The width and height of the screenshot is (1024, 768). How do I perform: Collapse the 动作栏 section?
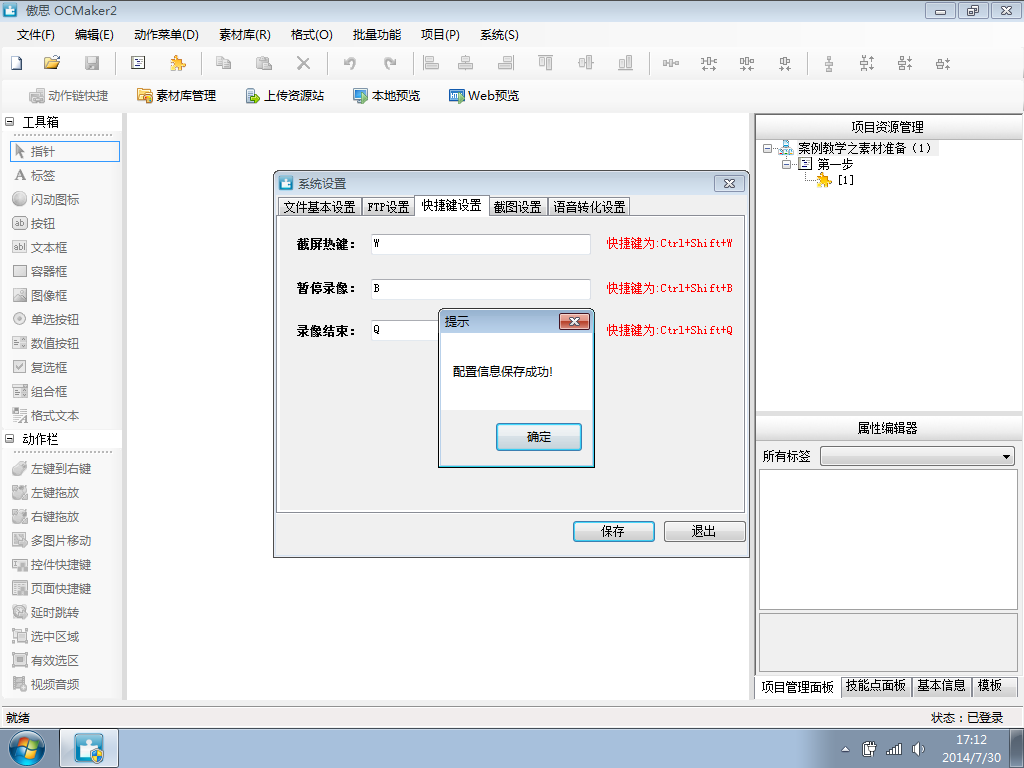pyautogui.click(x=10, y=439)
